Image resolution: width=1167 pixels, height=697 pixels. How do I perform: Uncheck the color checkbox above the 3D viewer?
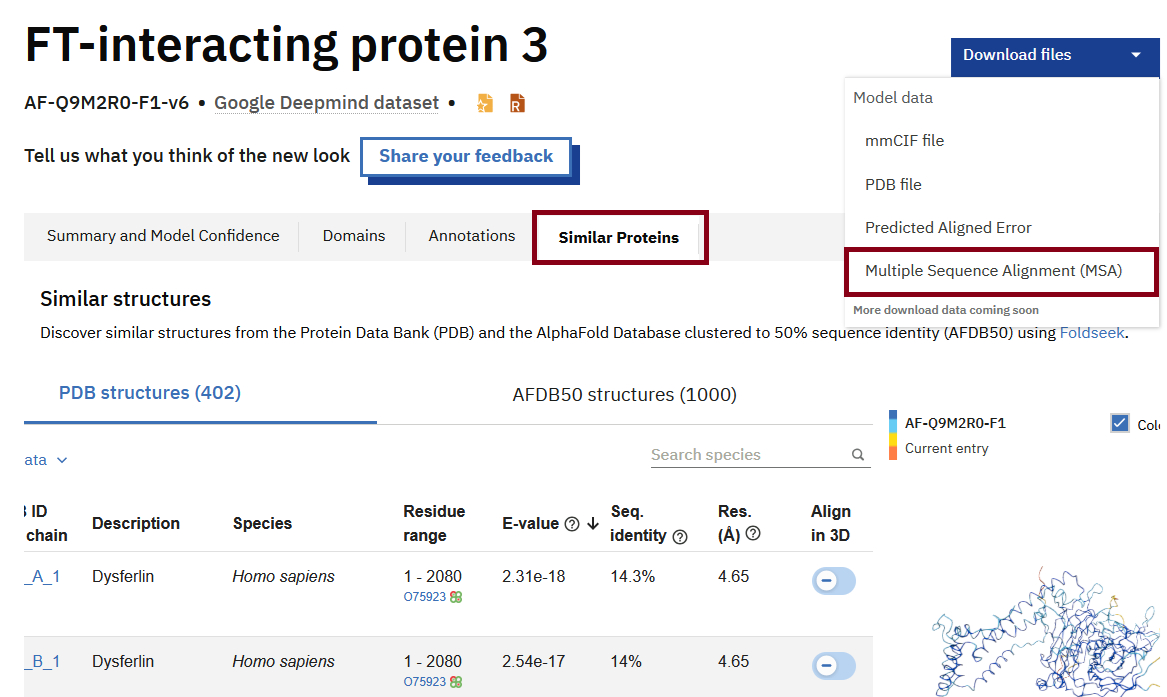(x=1120, y=424)
